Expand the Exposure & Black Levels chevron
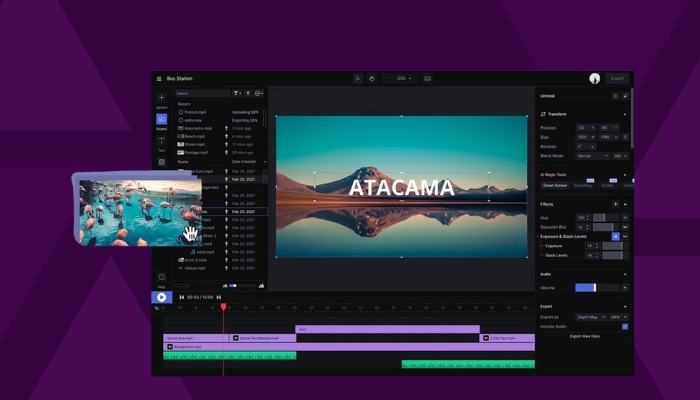Screen dimensions: 700x400 625,236
